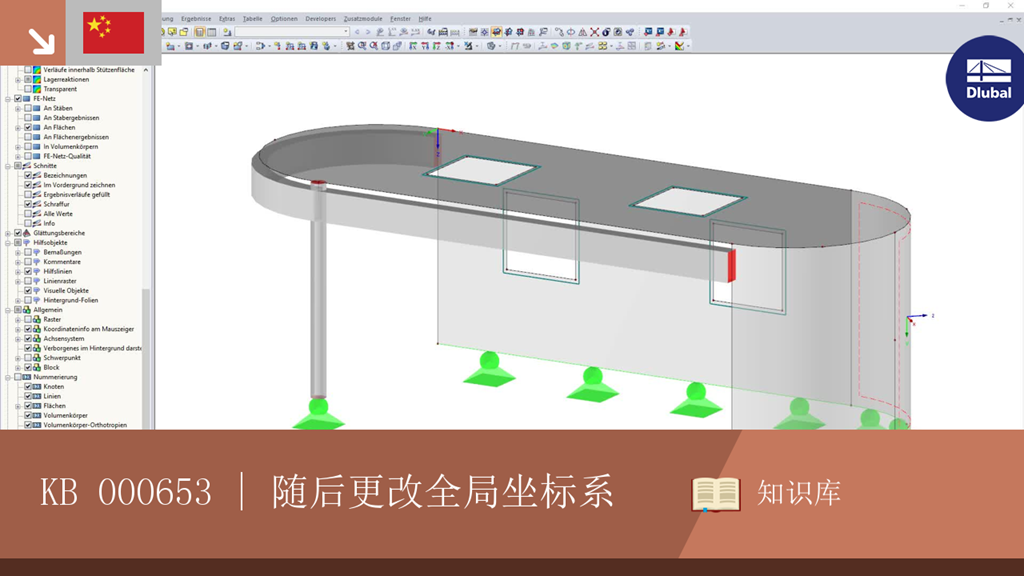The image size is (1024, 576).
Task: Click the Hilfsobjekte pin icon
Action: pyautogui.click(x=27, y=242)
